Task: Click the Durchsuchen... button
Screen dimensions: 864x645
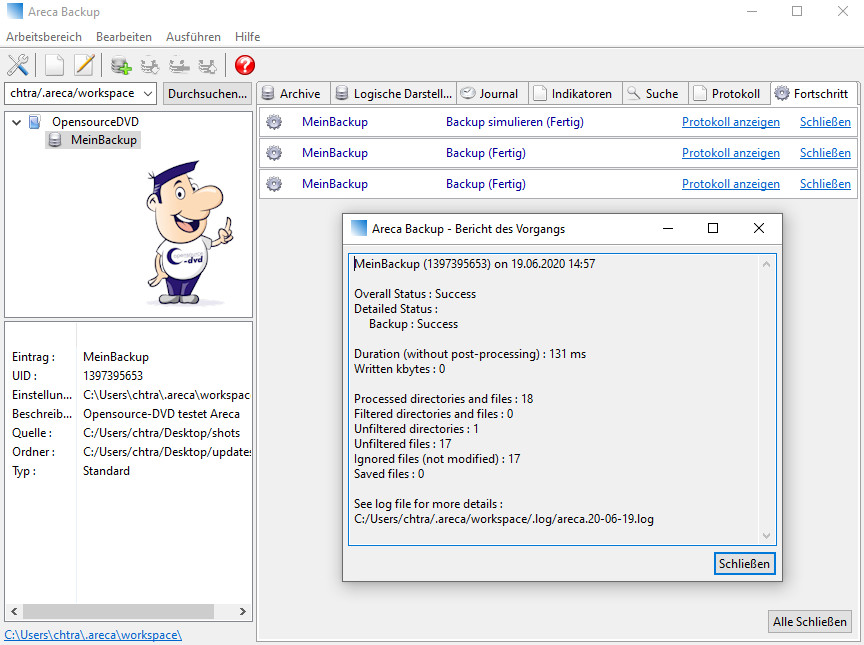Action: click(x=207, y=93)
